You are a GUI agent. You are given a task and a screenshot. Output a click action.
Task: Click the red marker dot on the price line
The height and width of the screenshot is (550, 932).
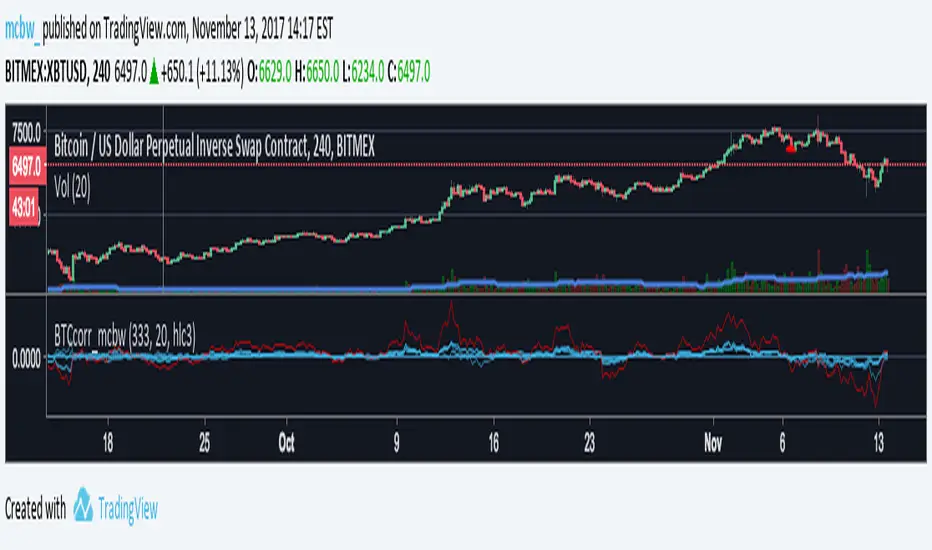pyautogui.click(x=791, y=149)
